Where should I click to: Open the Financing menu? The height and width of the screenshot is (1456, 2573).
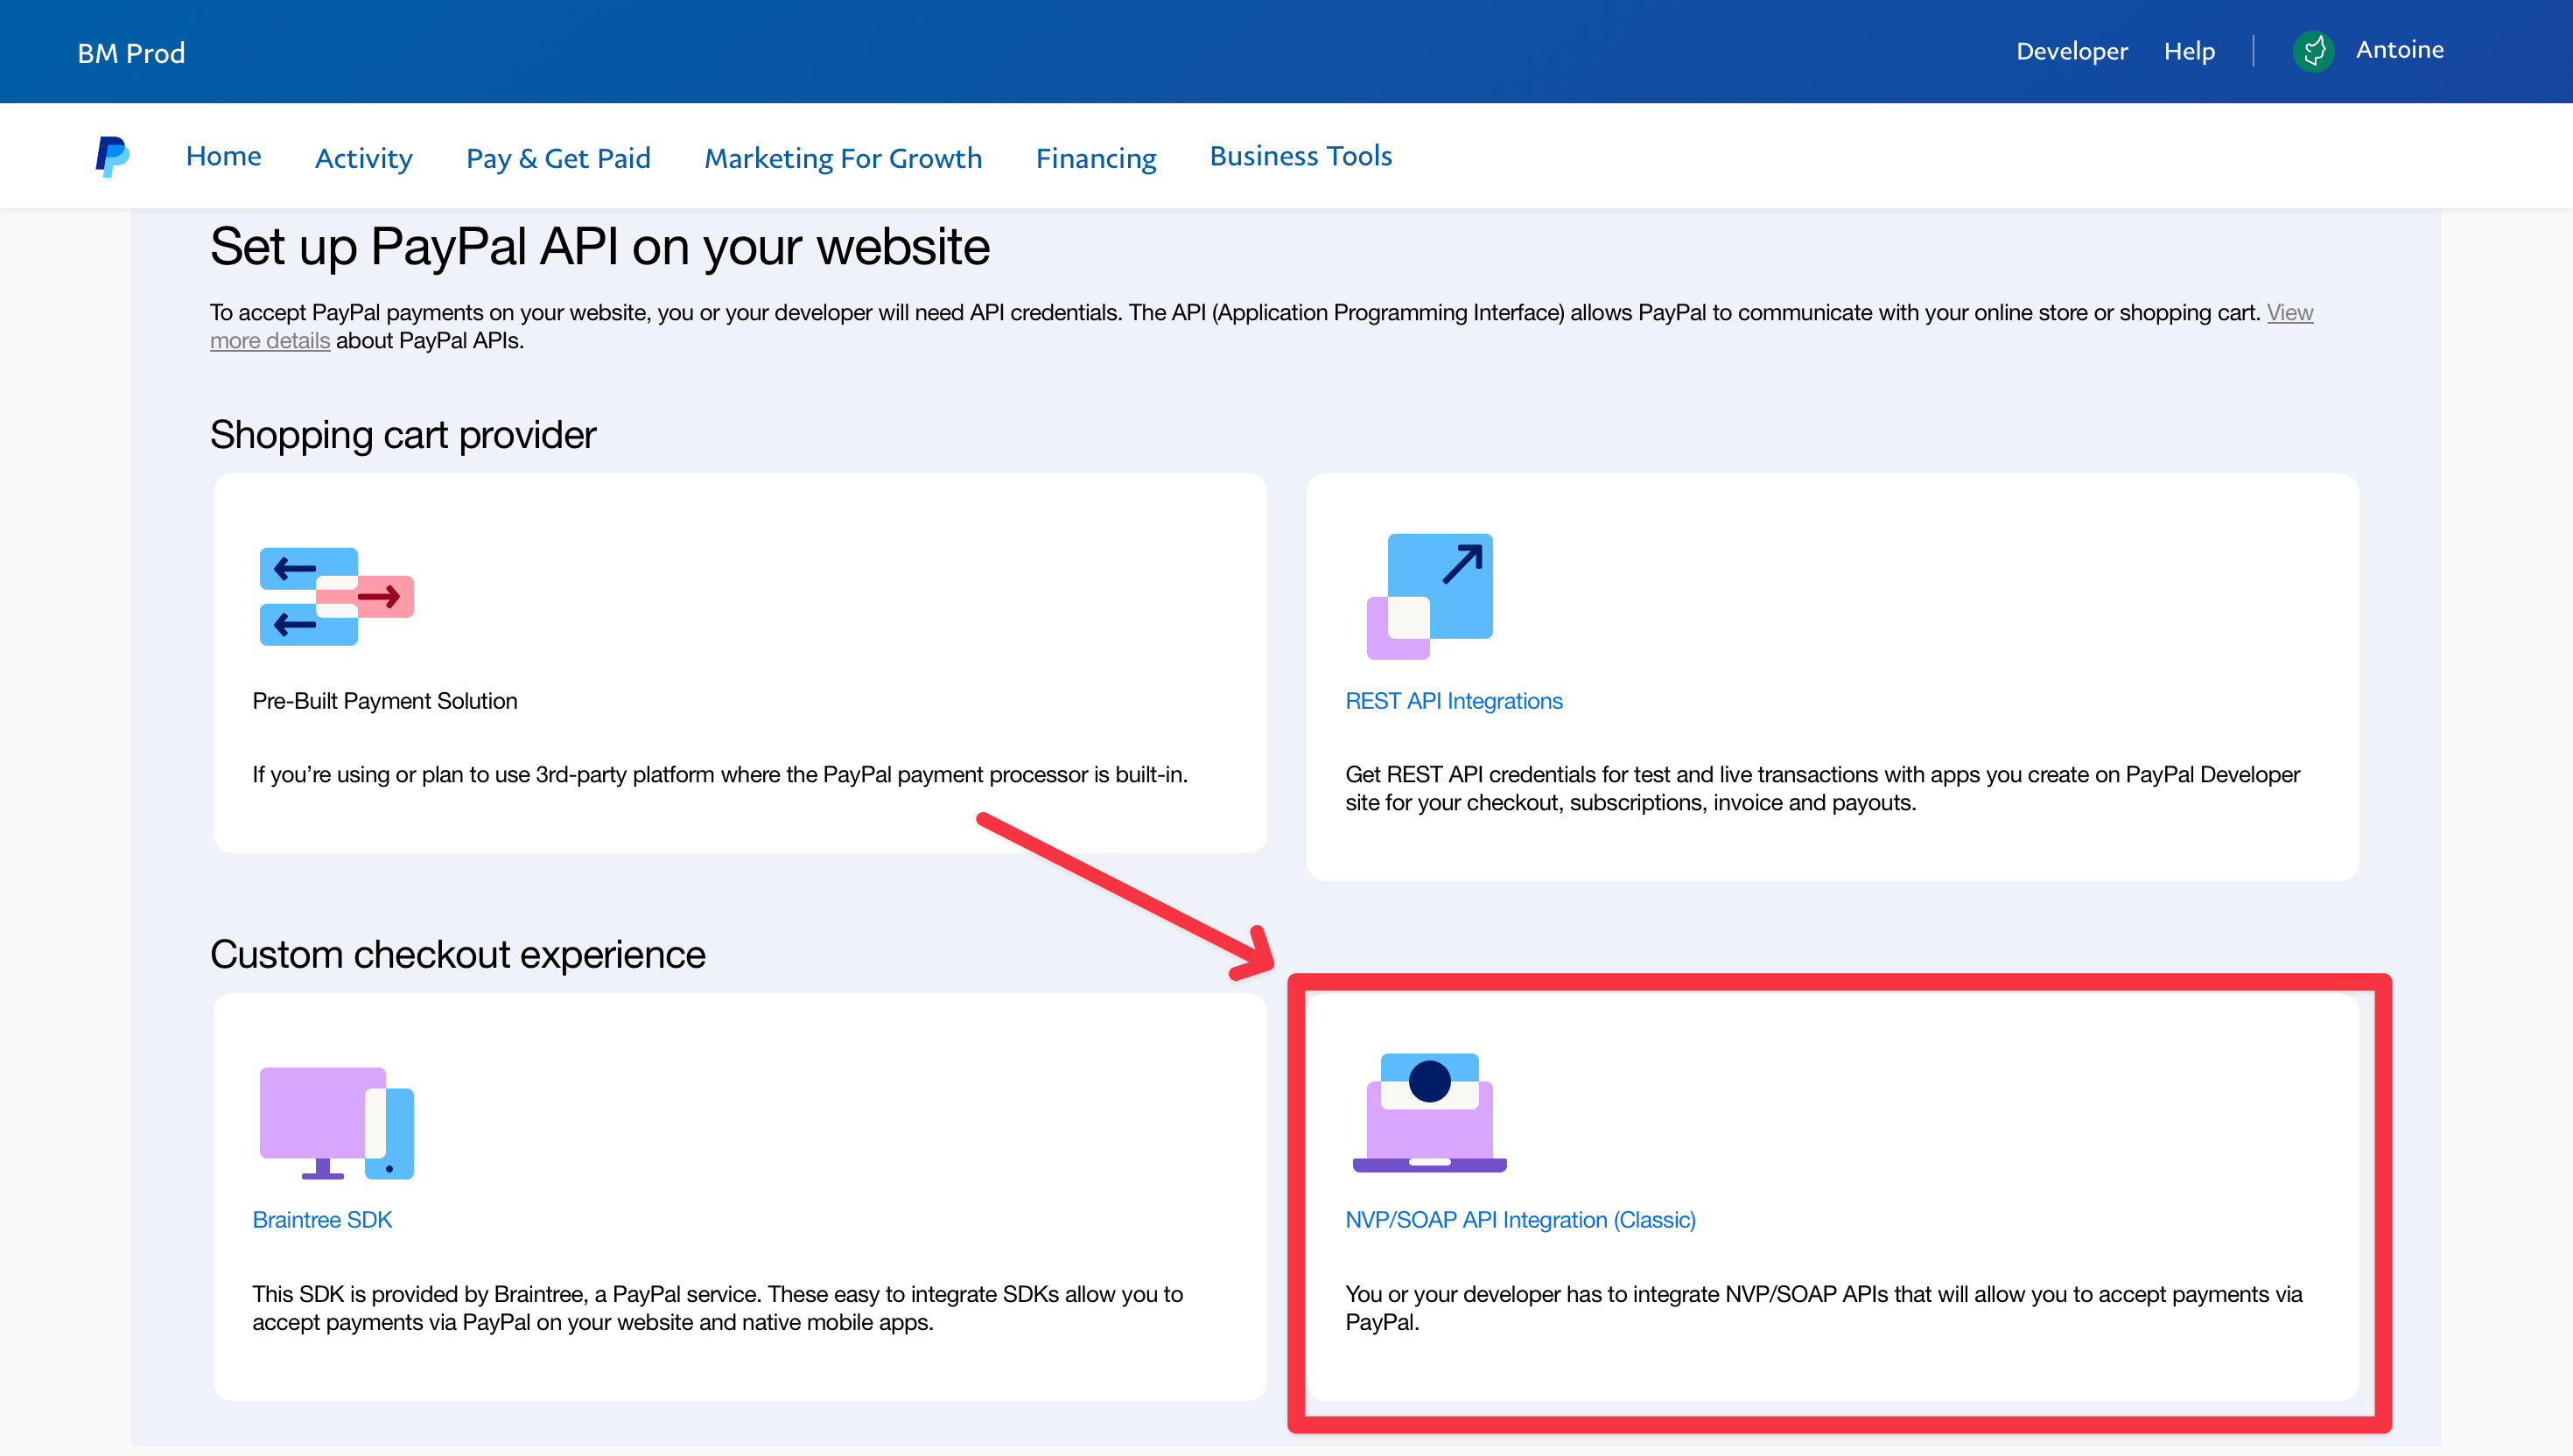click(1095, 158)
